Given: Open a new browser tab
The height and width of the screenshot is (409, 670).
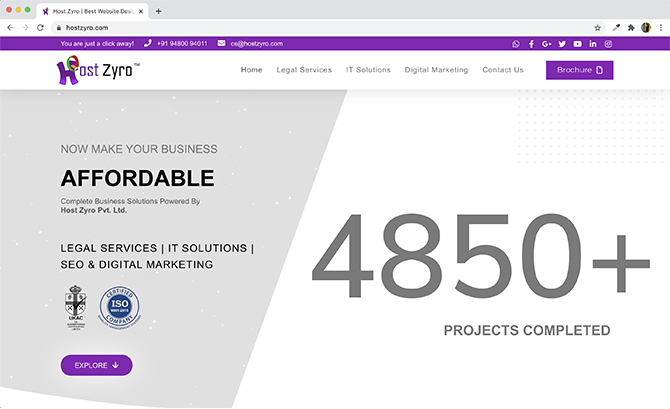Looking at the screenshot, I should tap(158, 11).
